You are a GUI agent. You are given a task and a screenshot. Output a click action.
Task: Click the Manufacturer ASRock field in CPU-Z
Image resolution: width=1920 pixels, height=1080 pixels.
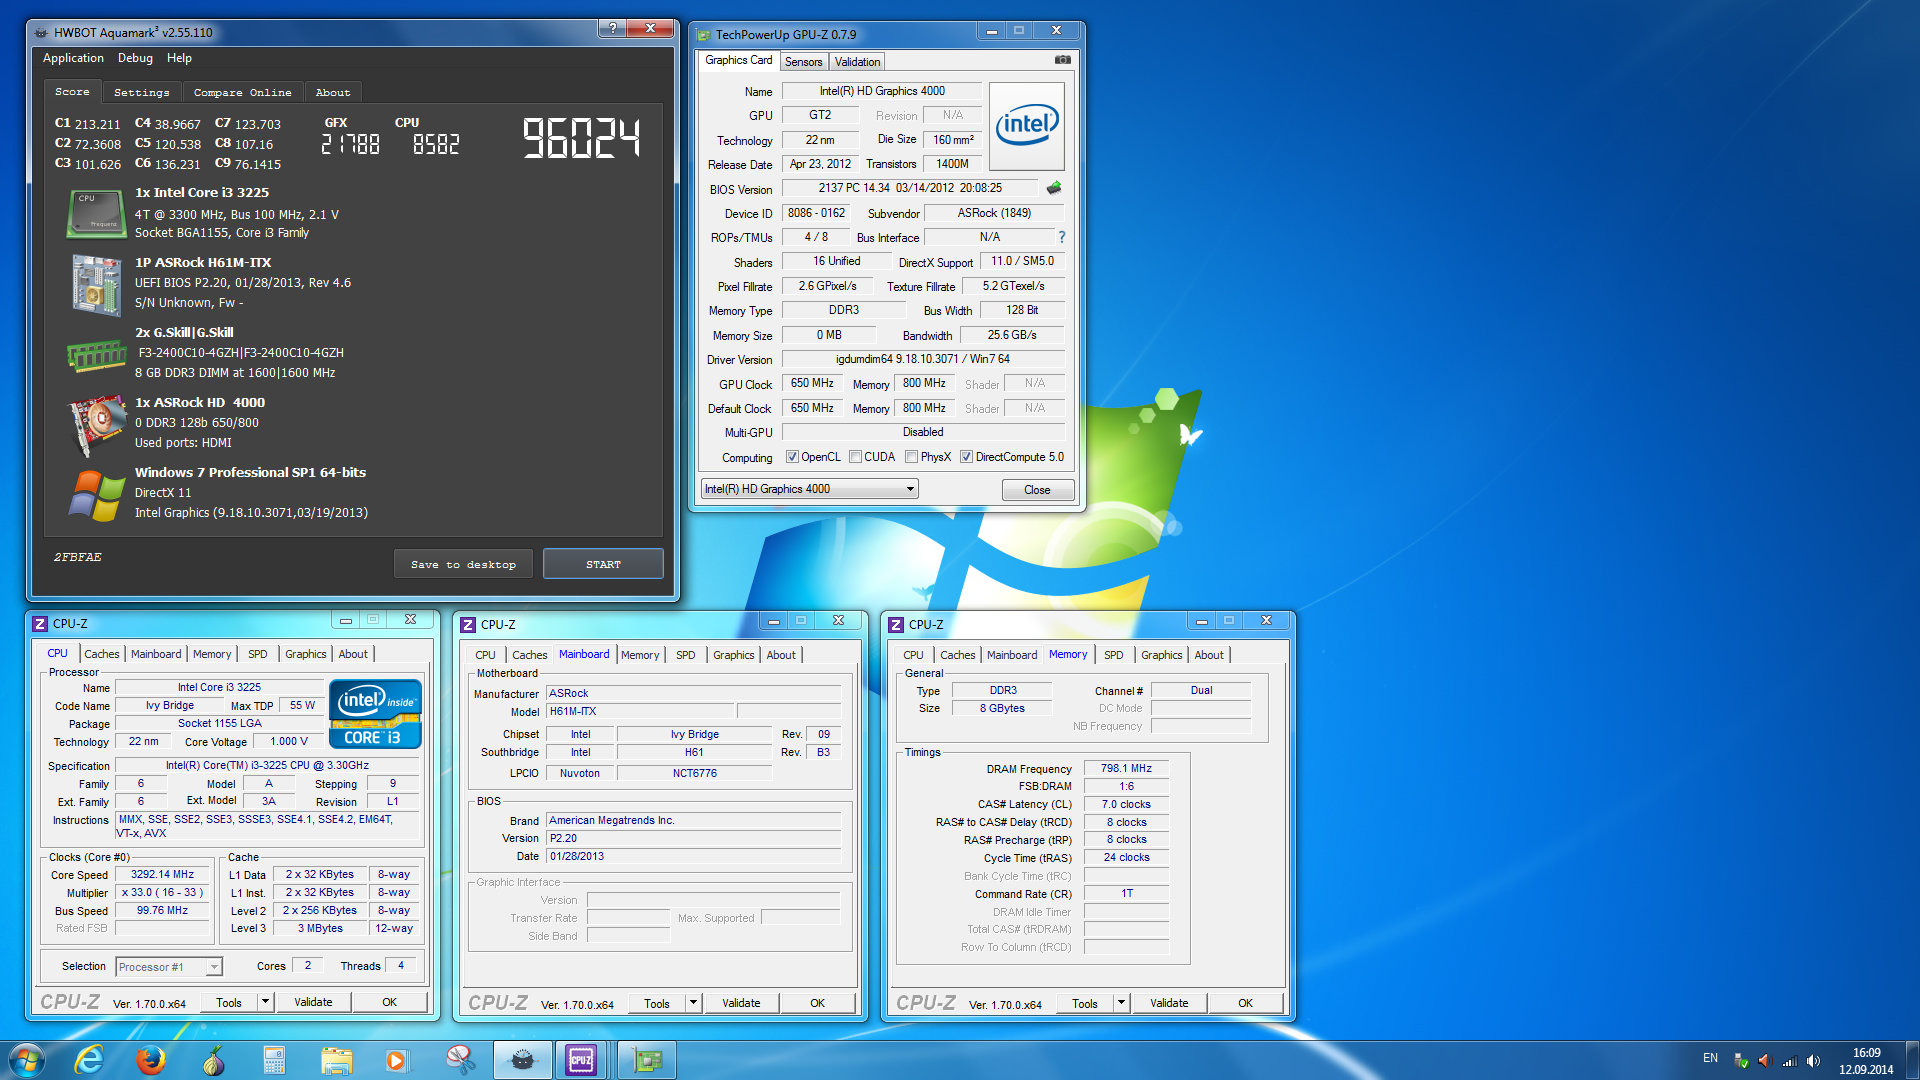click(x=694, y=693)
